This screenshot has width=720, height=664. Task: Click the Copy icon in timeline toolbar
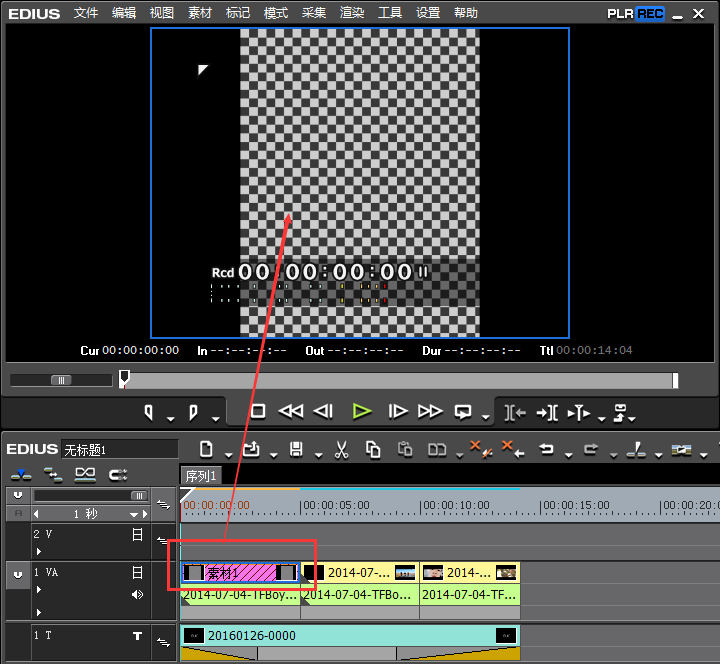(x=373, y=449)
